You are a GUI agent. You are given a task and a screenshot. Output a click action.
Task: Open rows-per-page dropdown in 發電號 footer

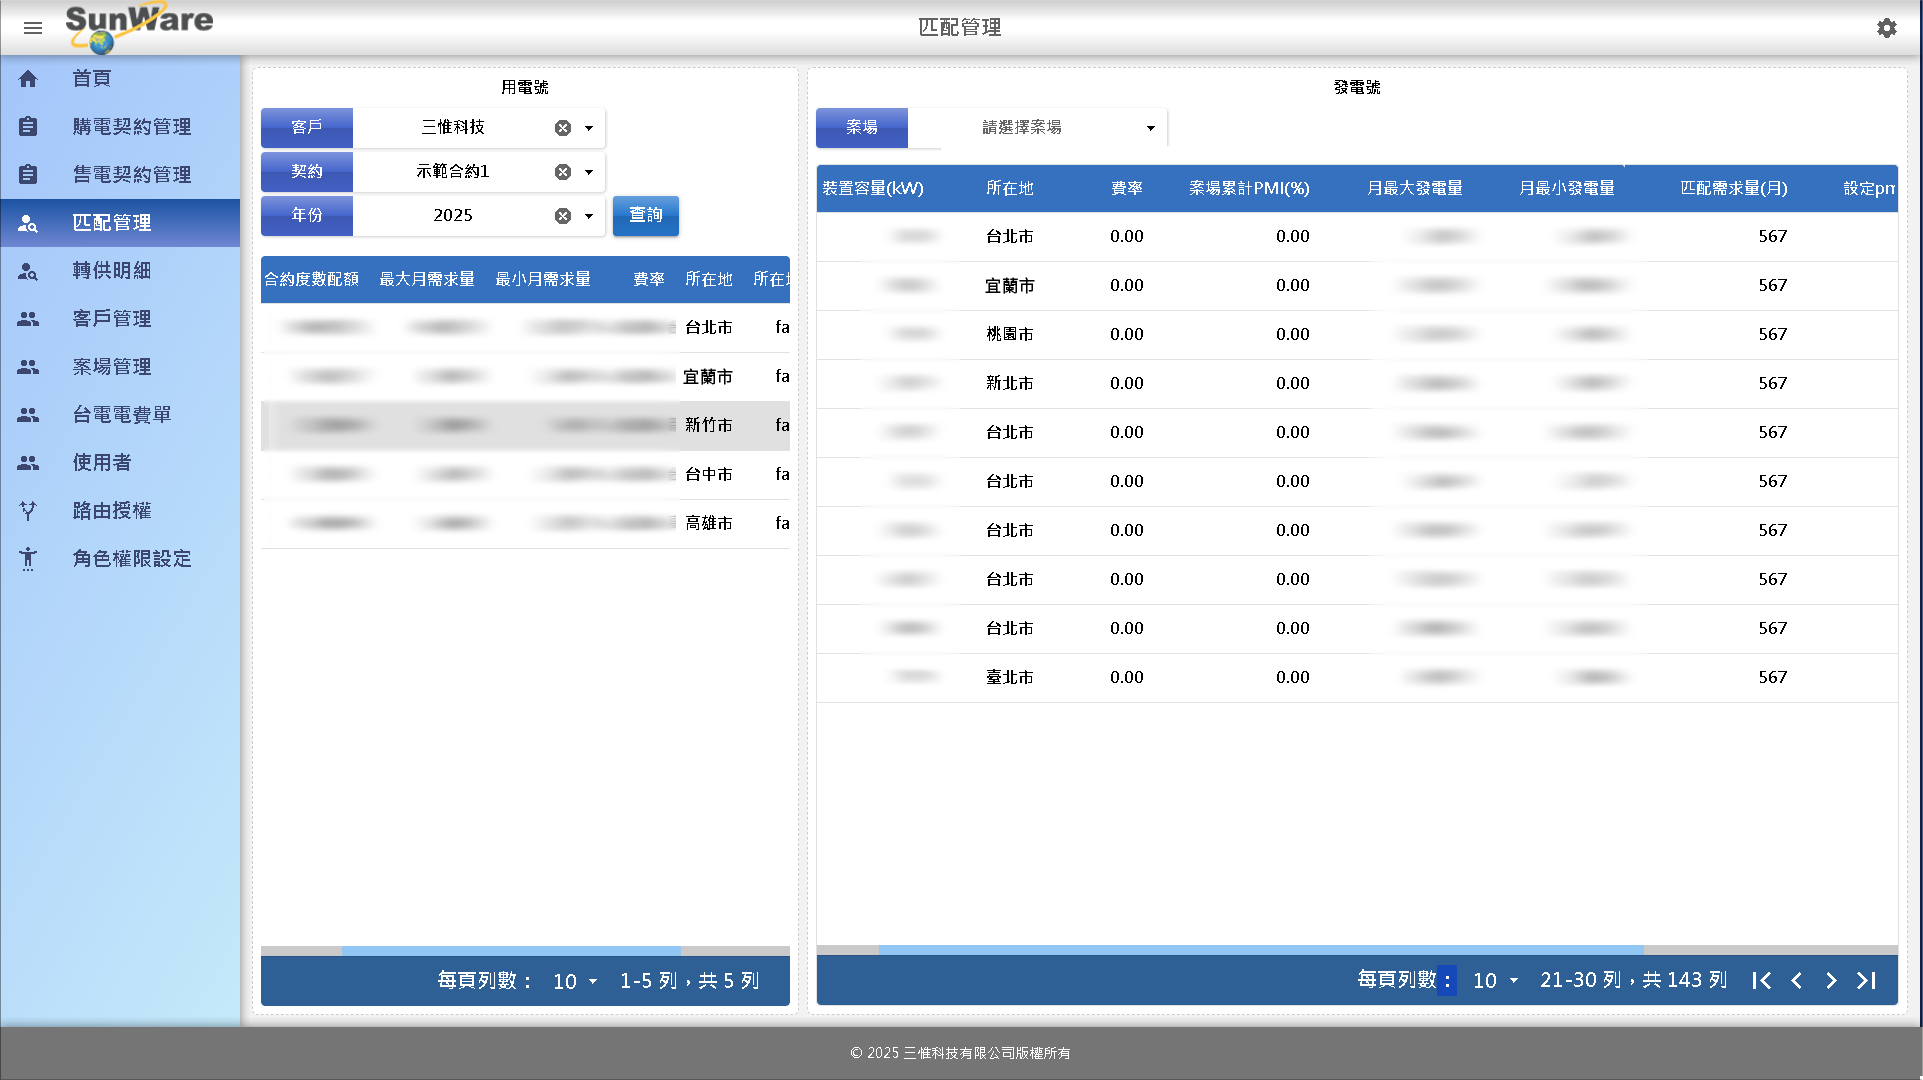(x=1496, y=981)
